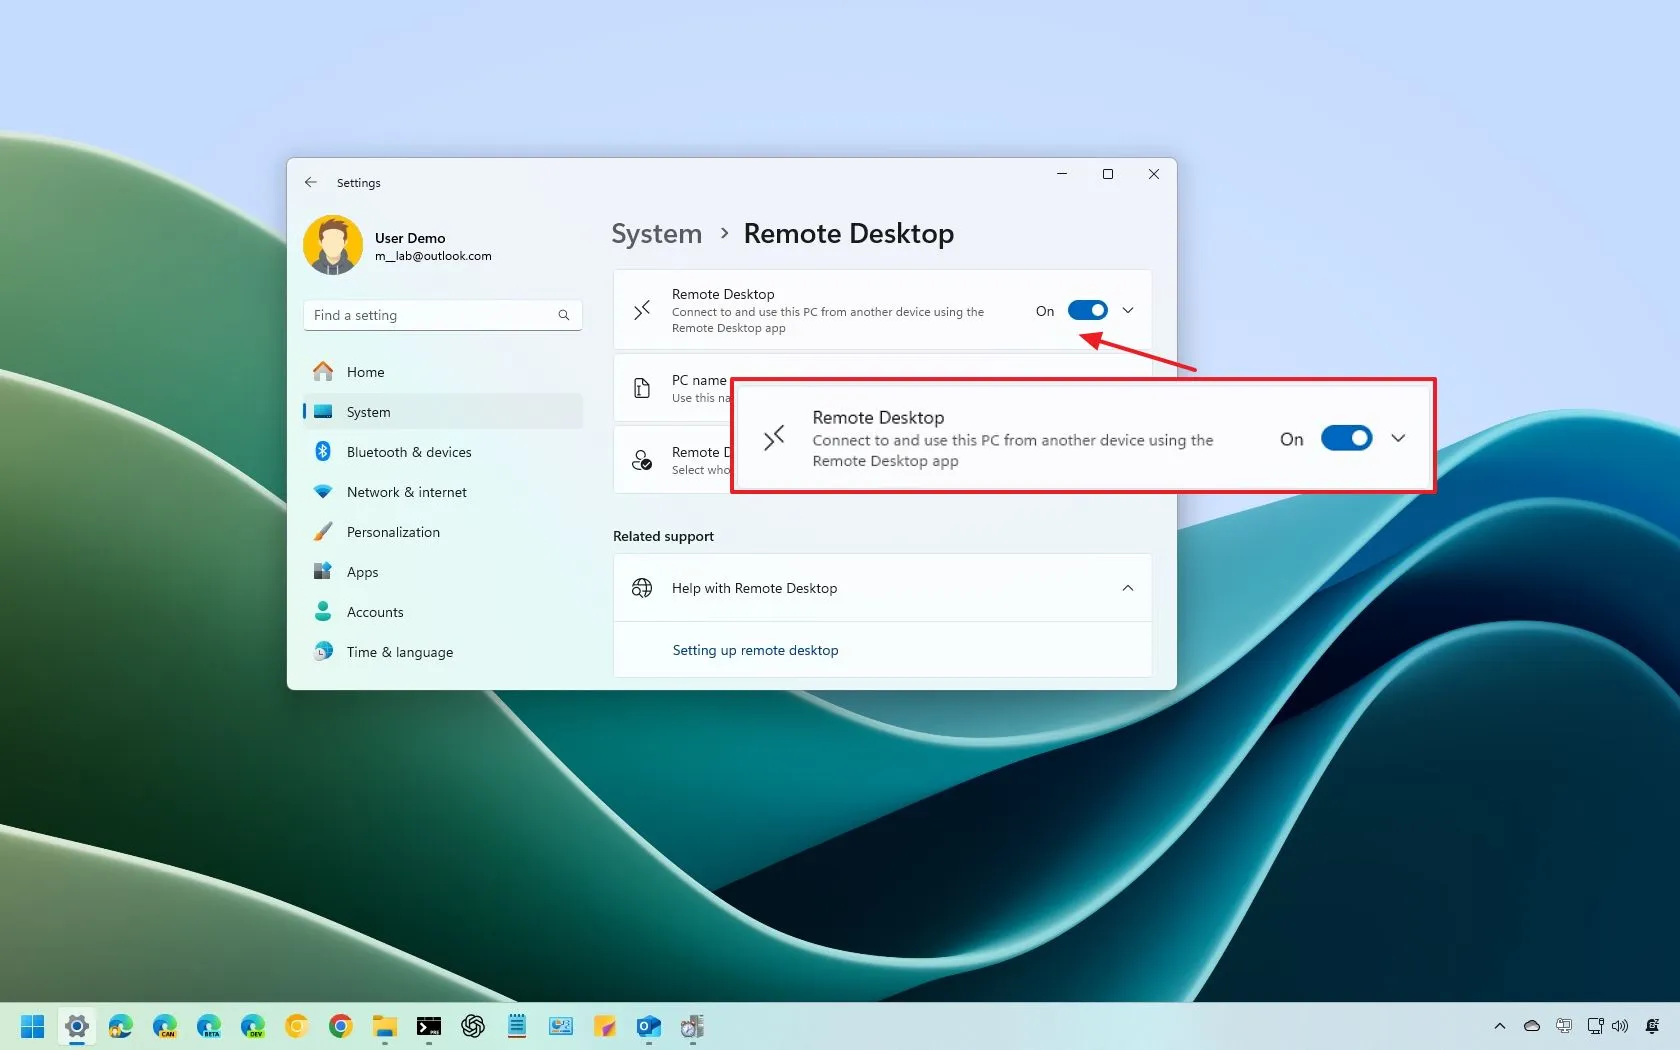
Task: Open the Setting up remote desktop link
Action: click(x=755, y=650)
